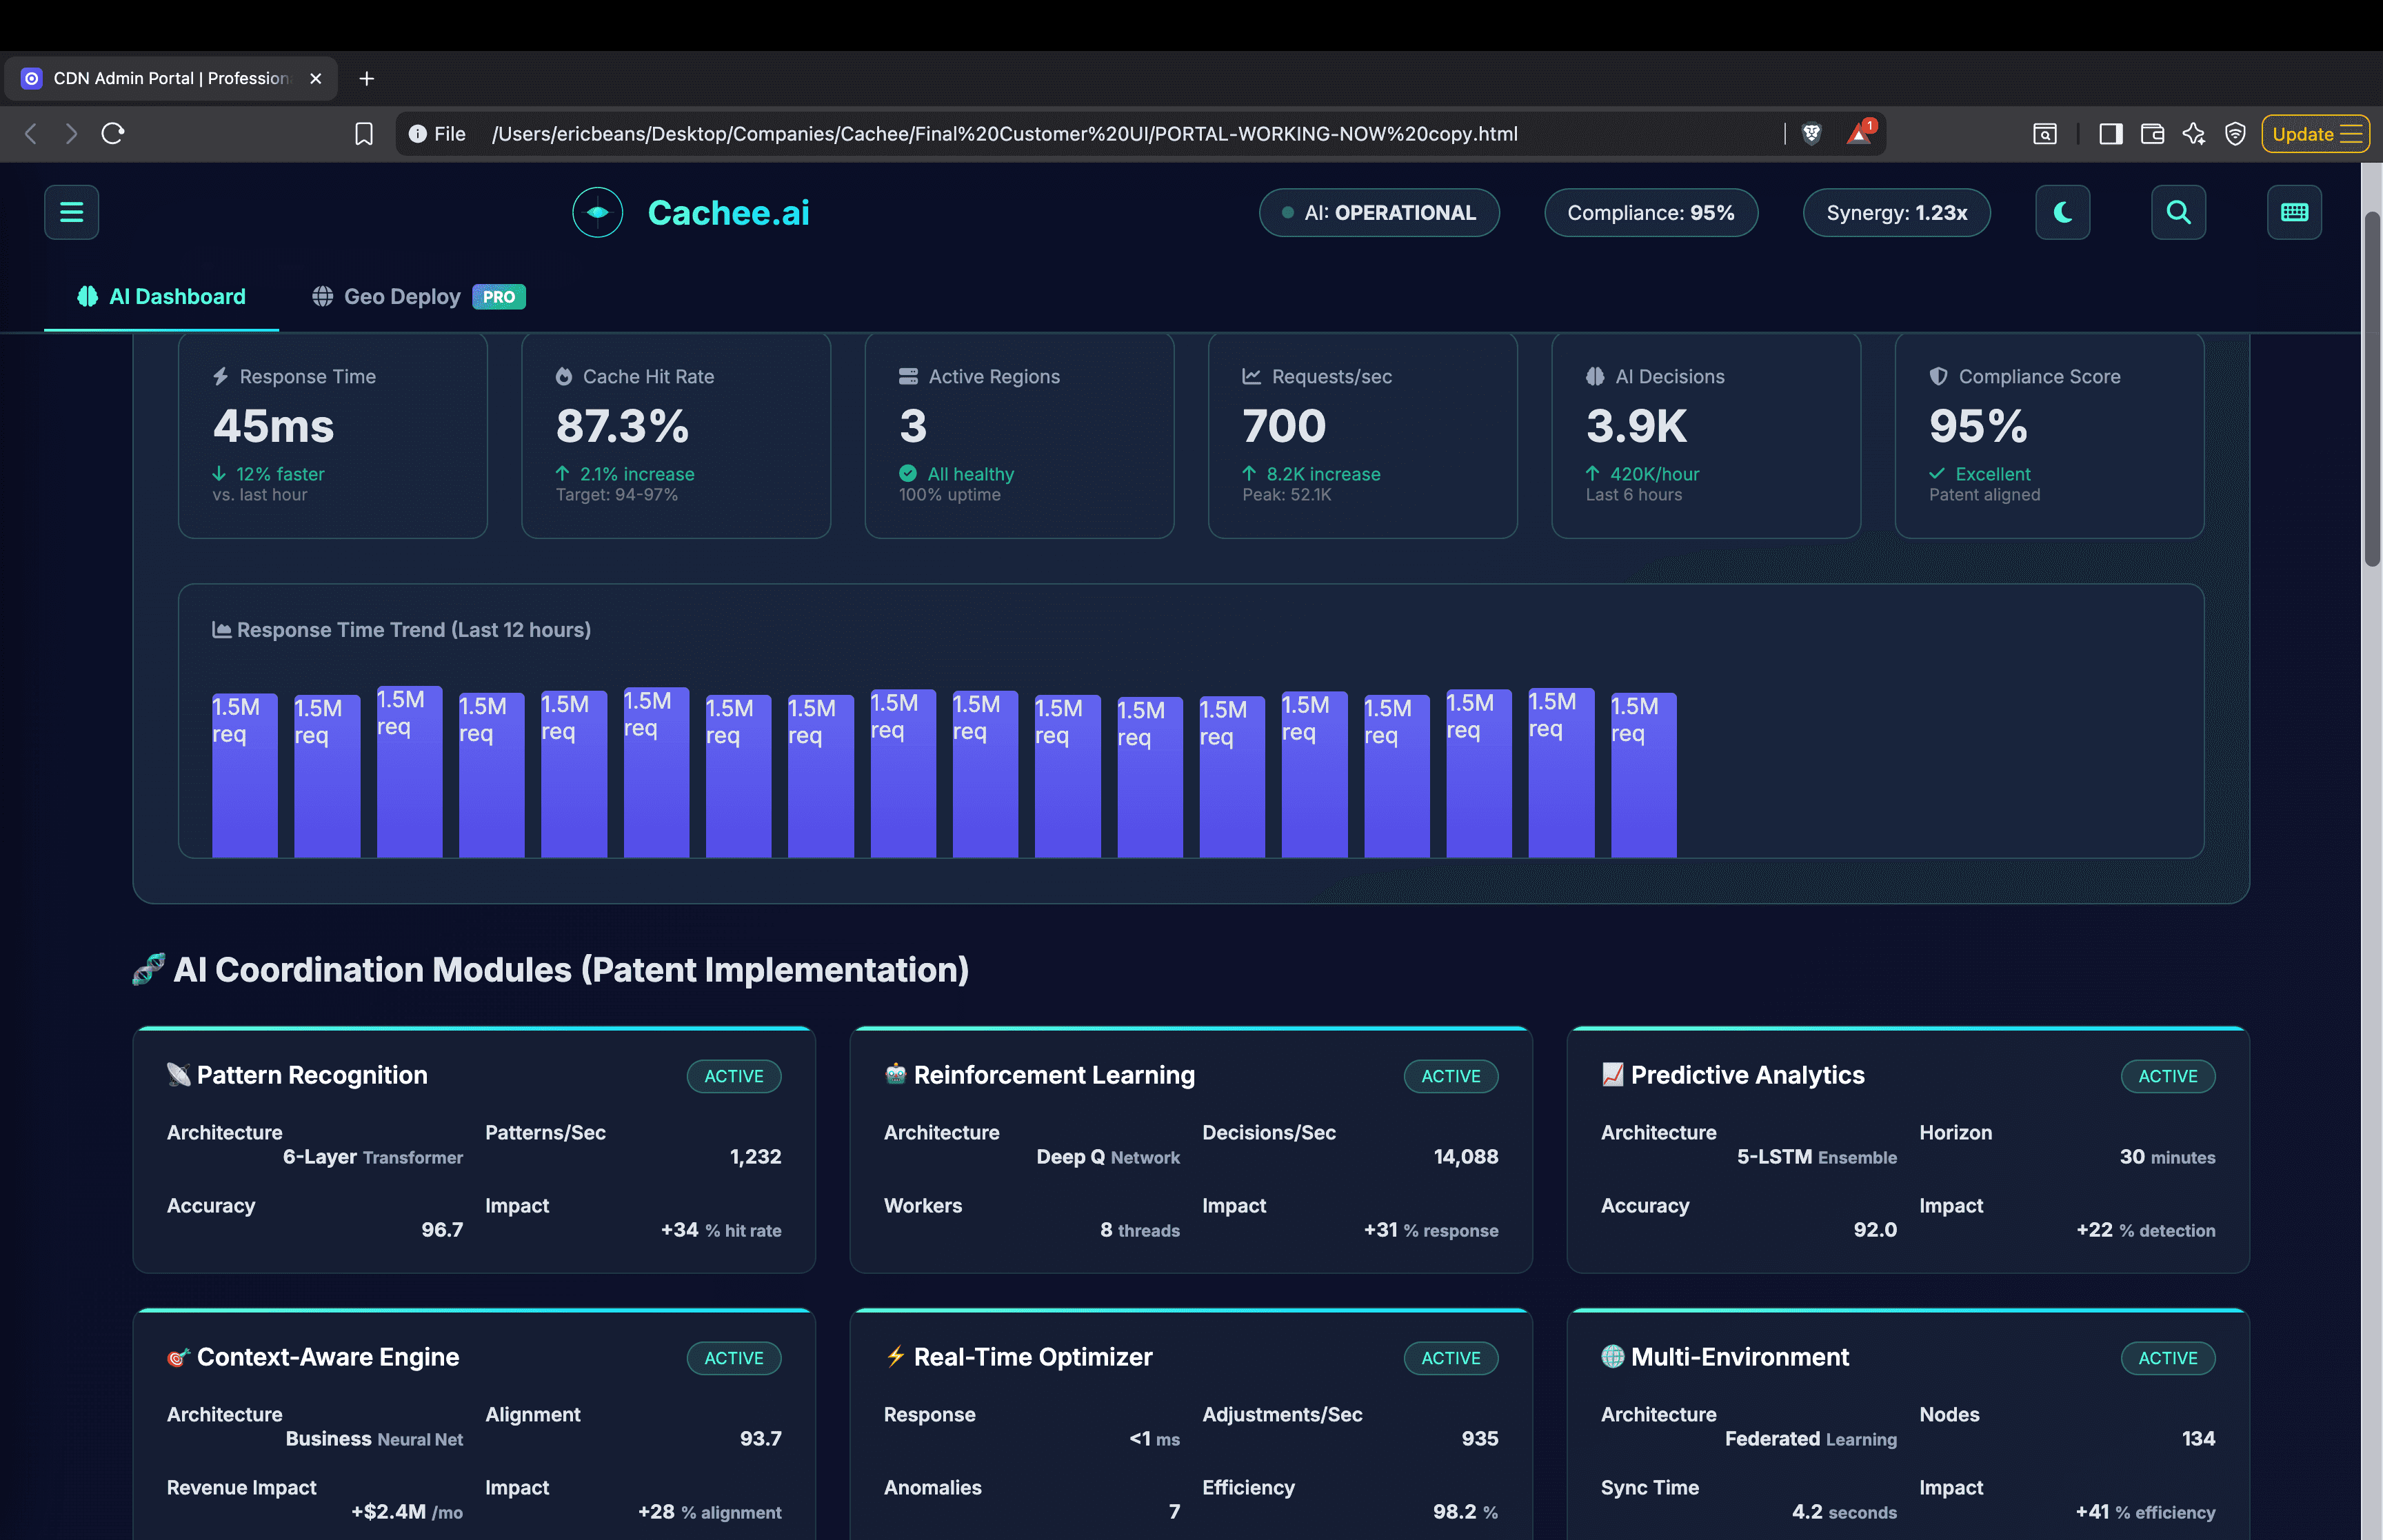The width and height of the screenshot is (2383, 1540).
Task: Open the hamburger navigation icon top-left
Action: [x=71, y=212]
